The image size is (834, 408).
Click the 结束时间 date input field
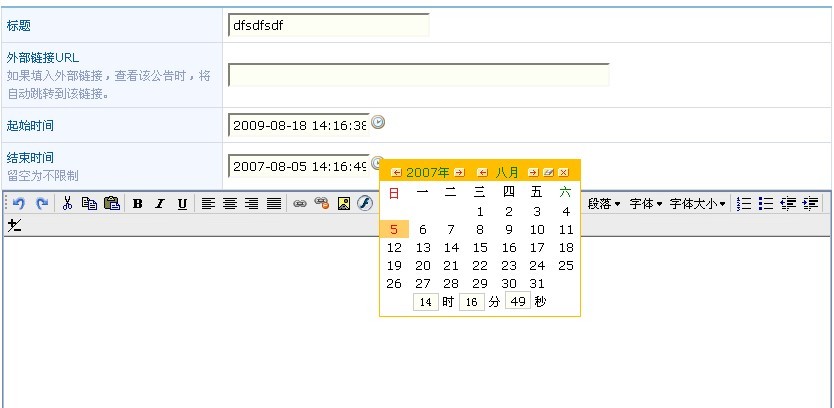coord(298,166)
